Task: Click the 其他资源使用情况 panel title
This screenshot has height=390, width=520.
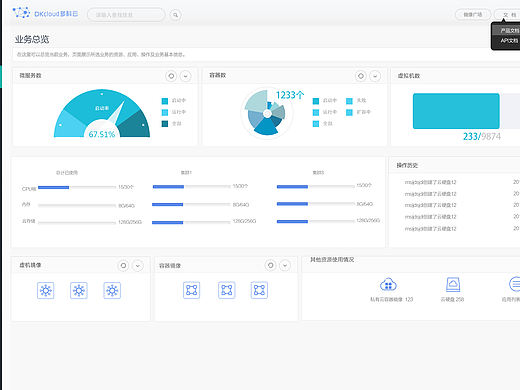Action: pyautogui.click(x=332, y=259)
